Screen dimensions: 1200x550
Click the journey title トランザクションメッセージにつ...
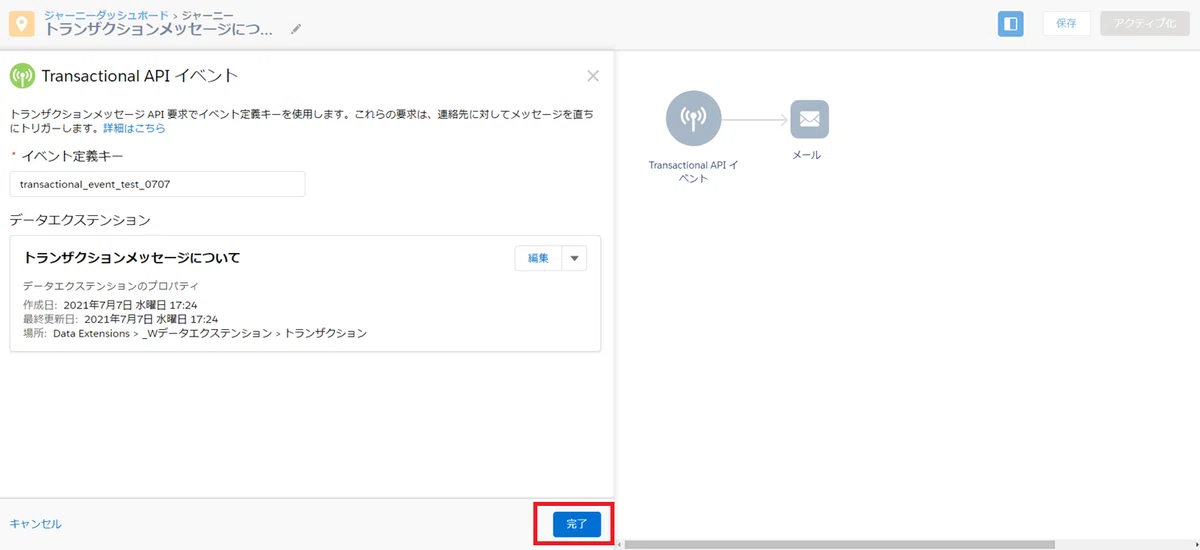pyautogui.click(x=159, y=30)
